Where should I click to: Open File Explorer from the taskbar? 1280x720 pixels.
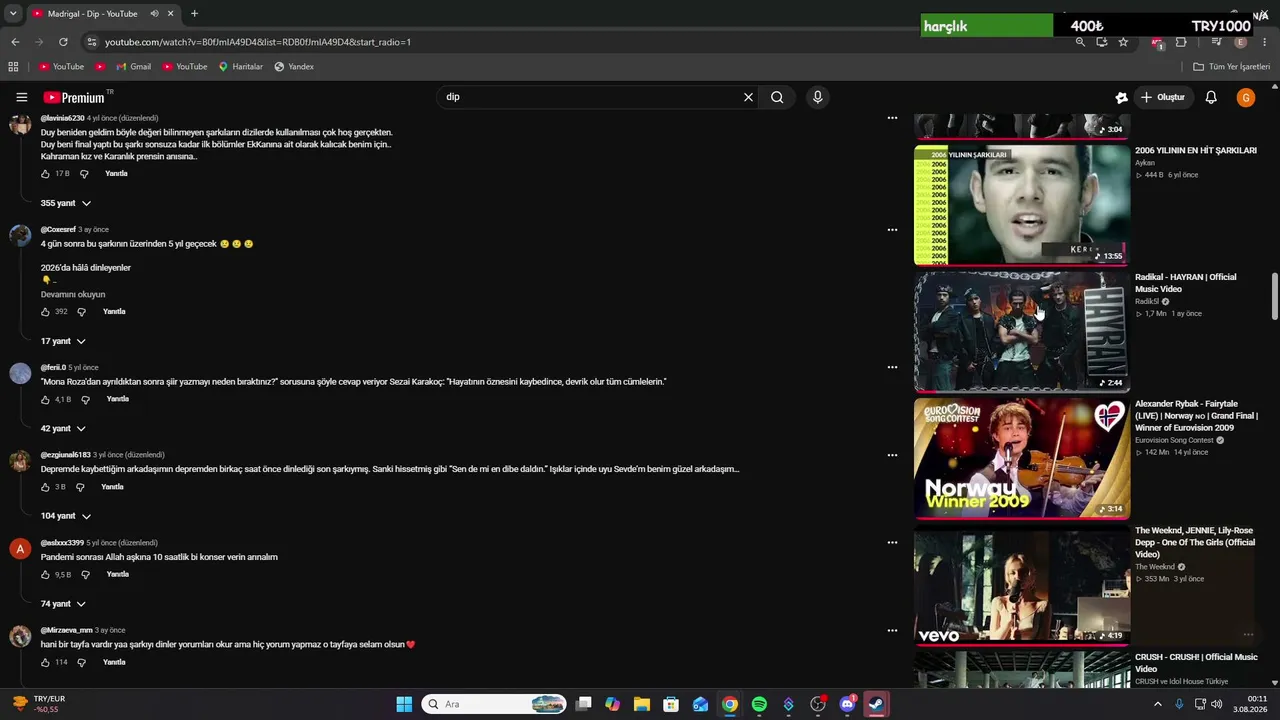tap(642, 704)
